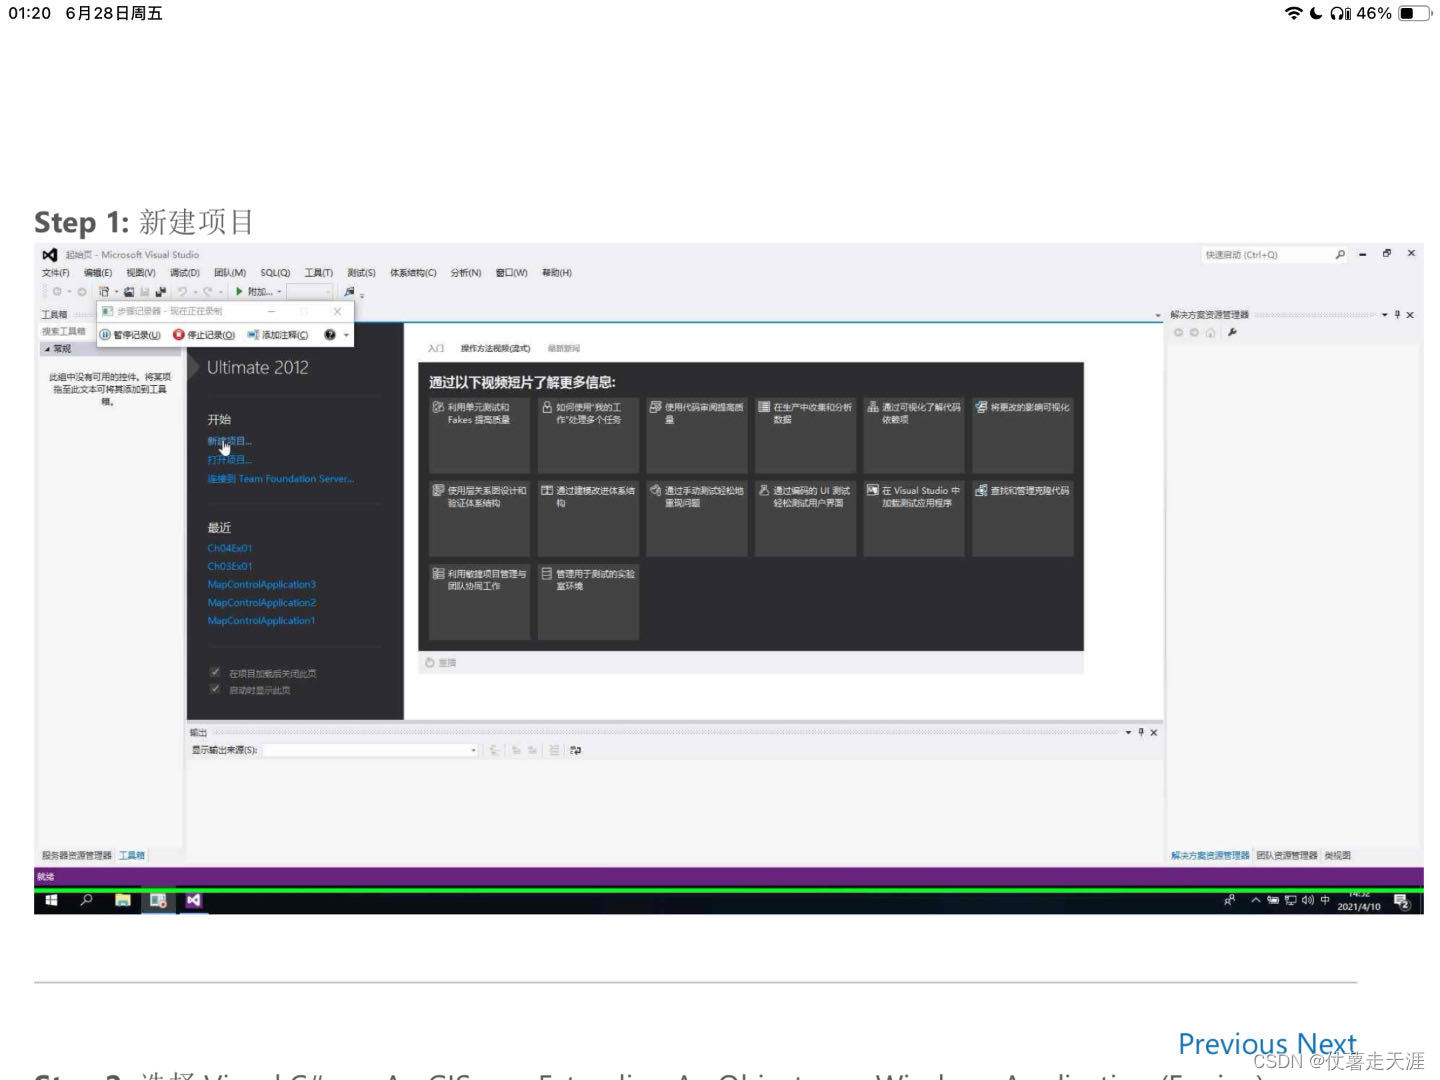Open the 视图(V) menu
The width and height of the screenshot is (1440, 1080).
pos(141,273)
